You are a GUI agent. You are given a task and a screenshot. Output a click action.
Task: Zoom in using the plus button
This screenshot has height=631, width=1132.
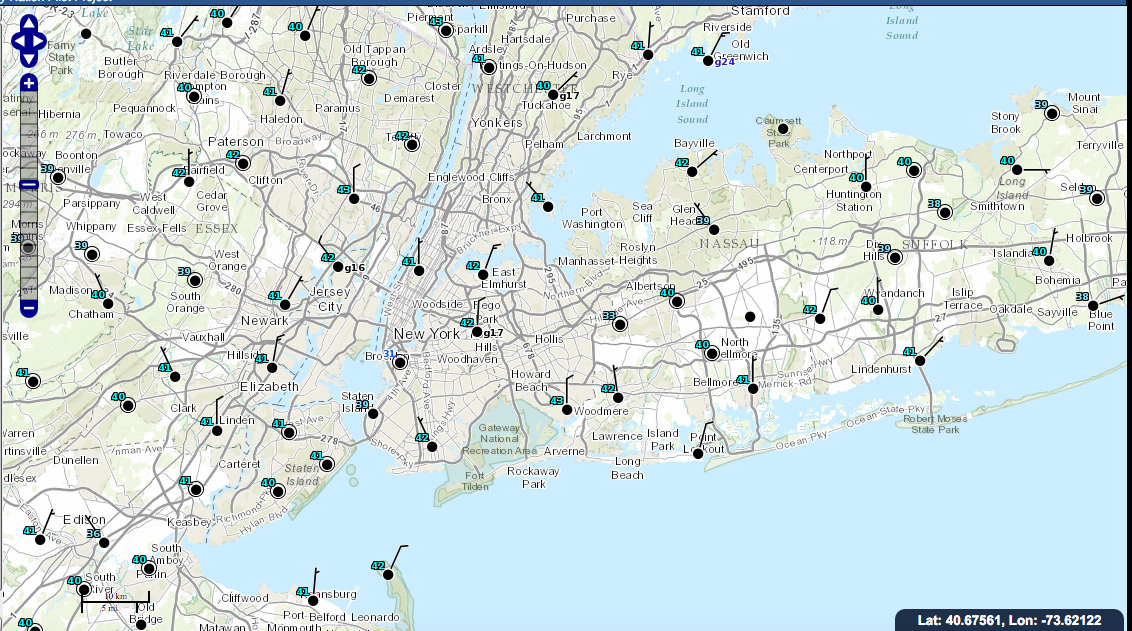tap(29, 83)
